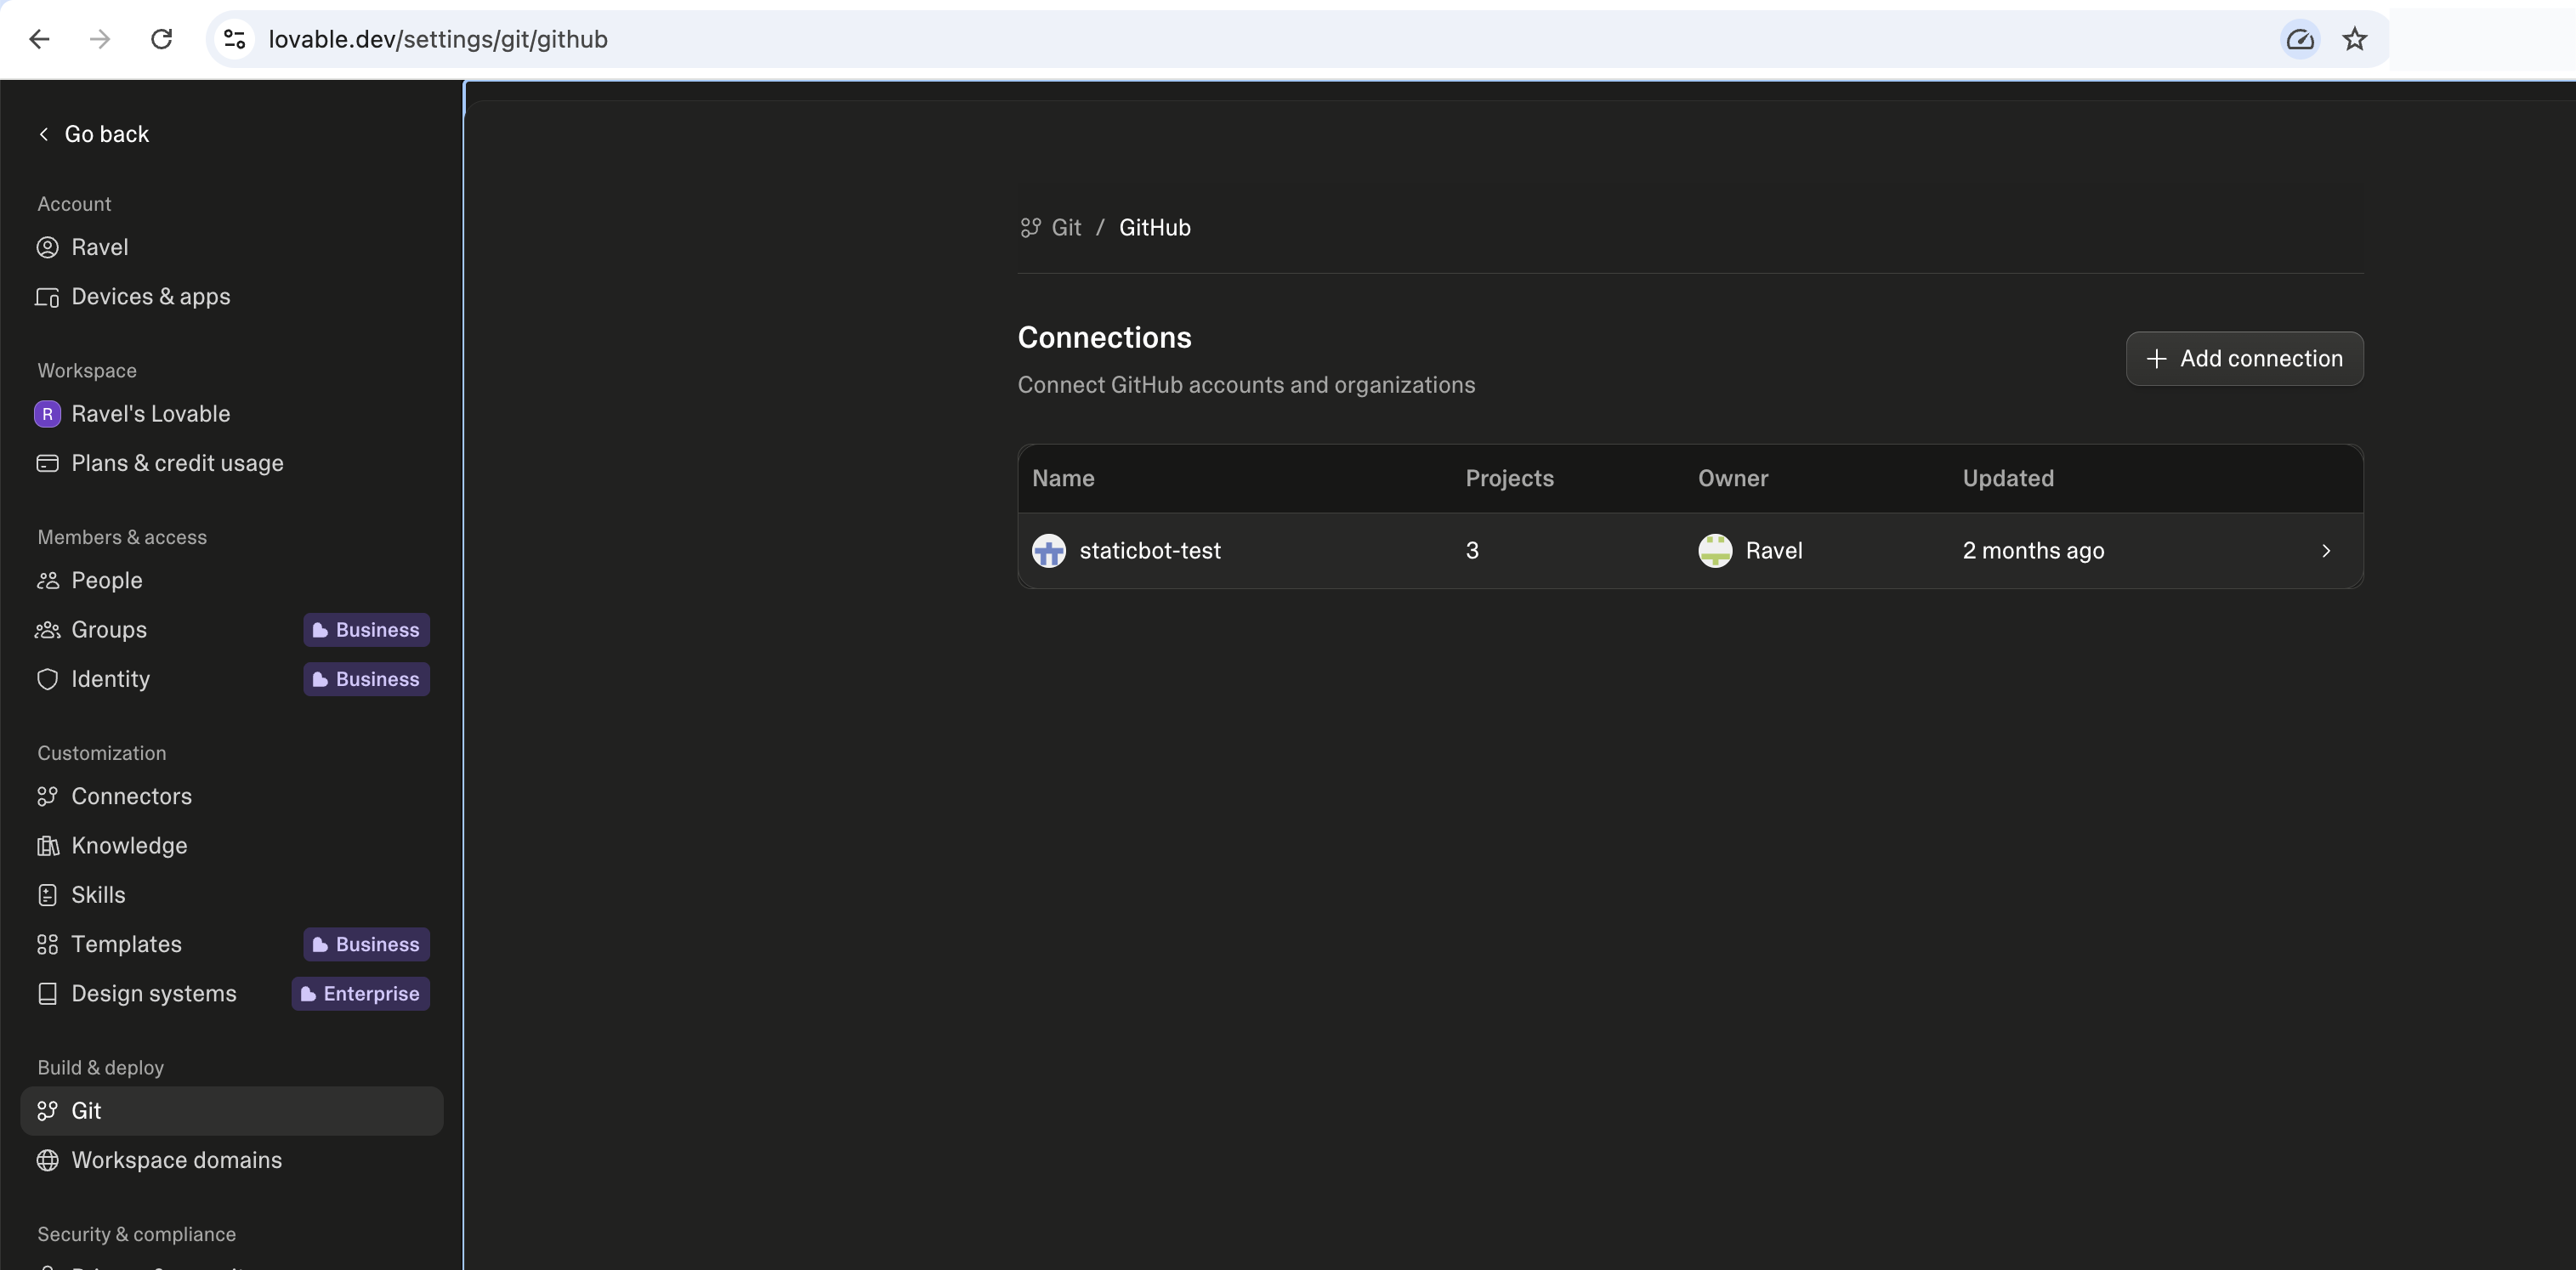Expand the staticbot-test row chevron
2576x1270 pixels.
2326,551
